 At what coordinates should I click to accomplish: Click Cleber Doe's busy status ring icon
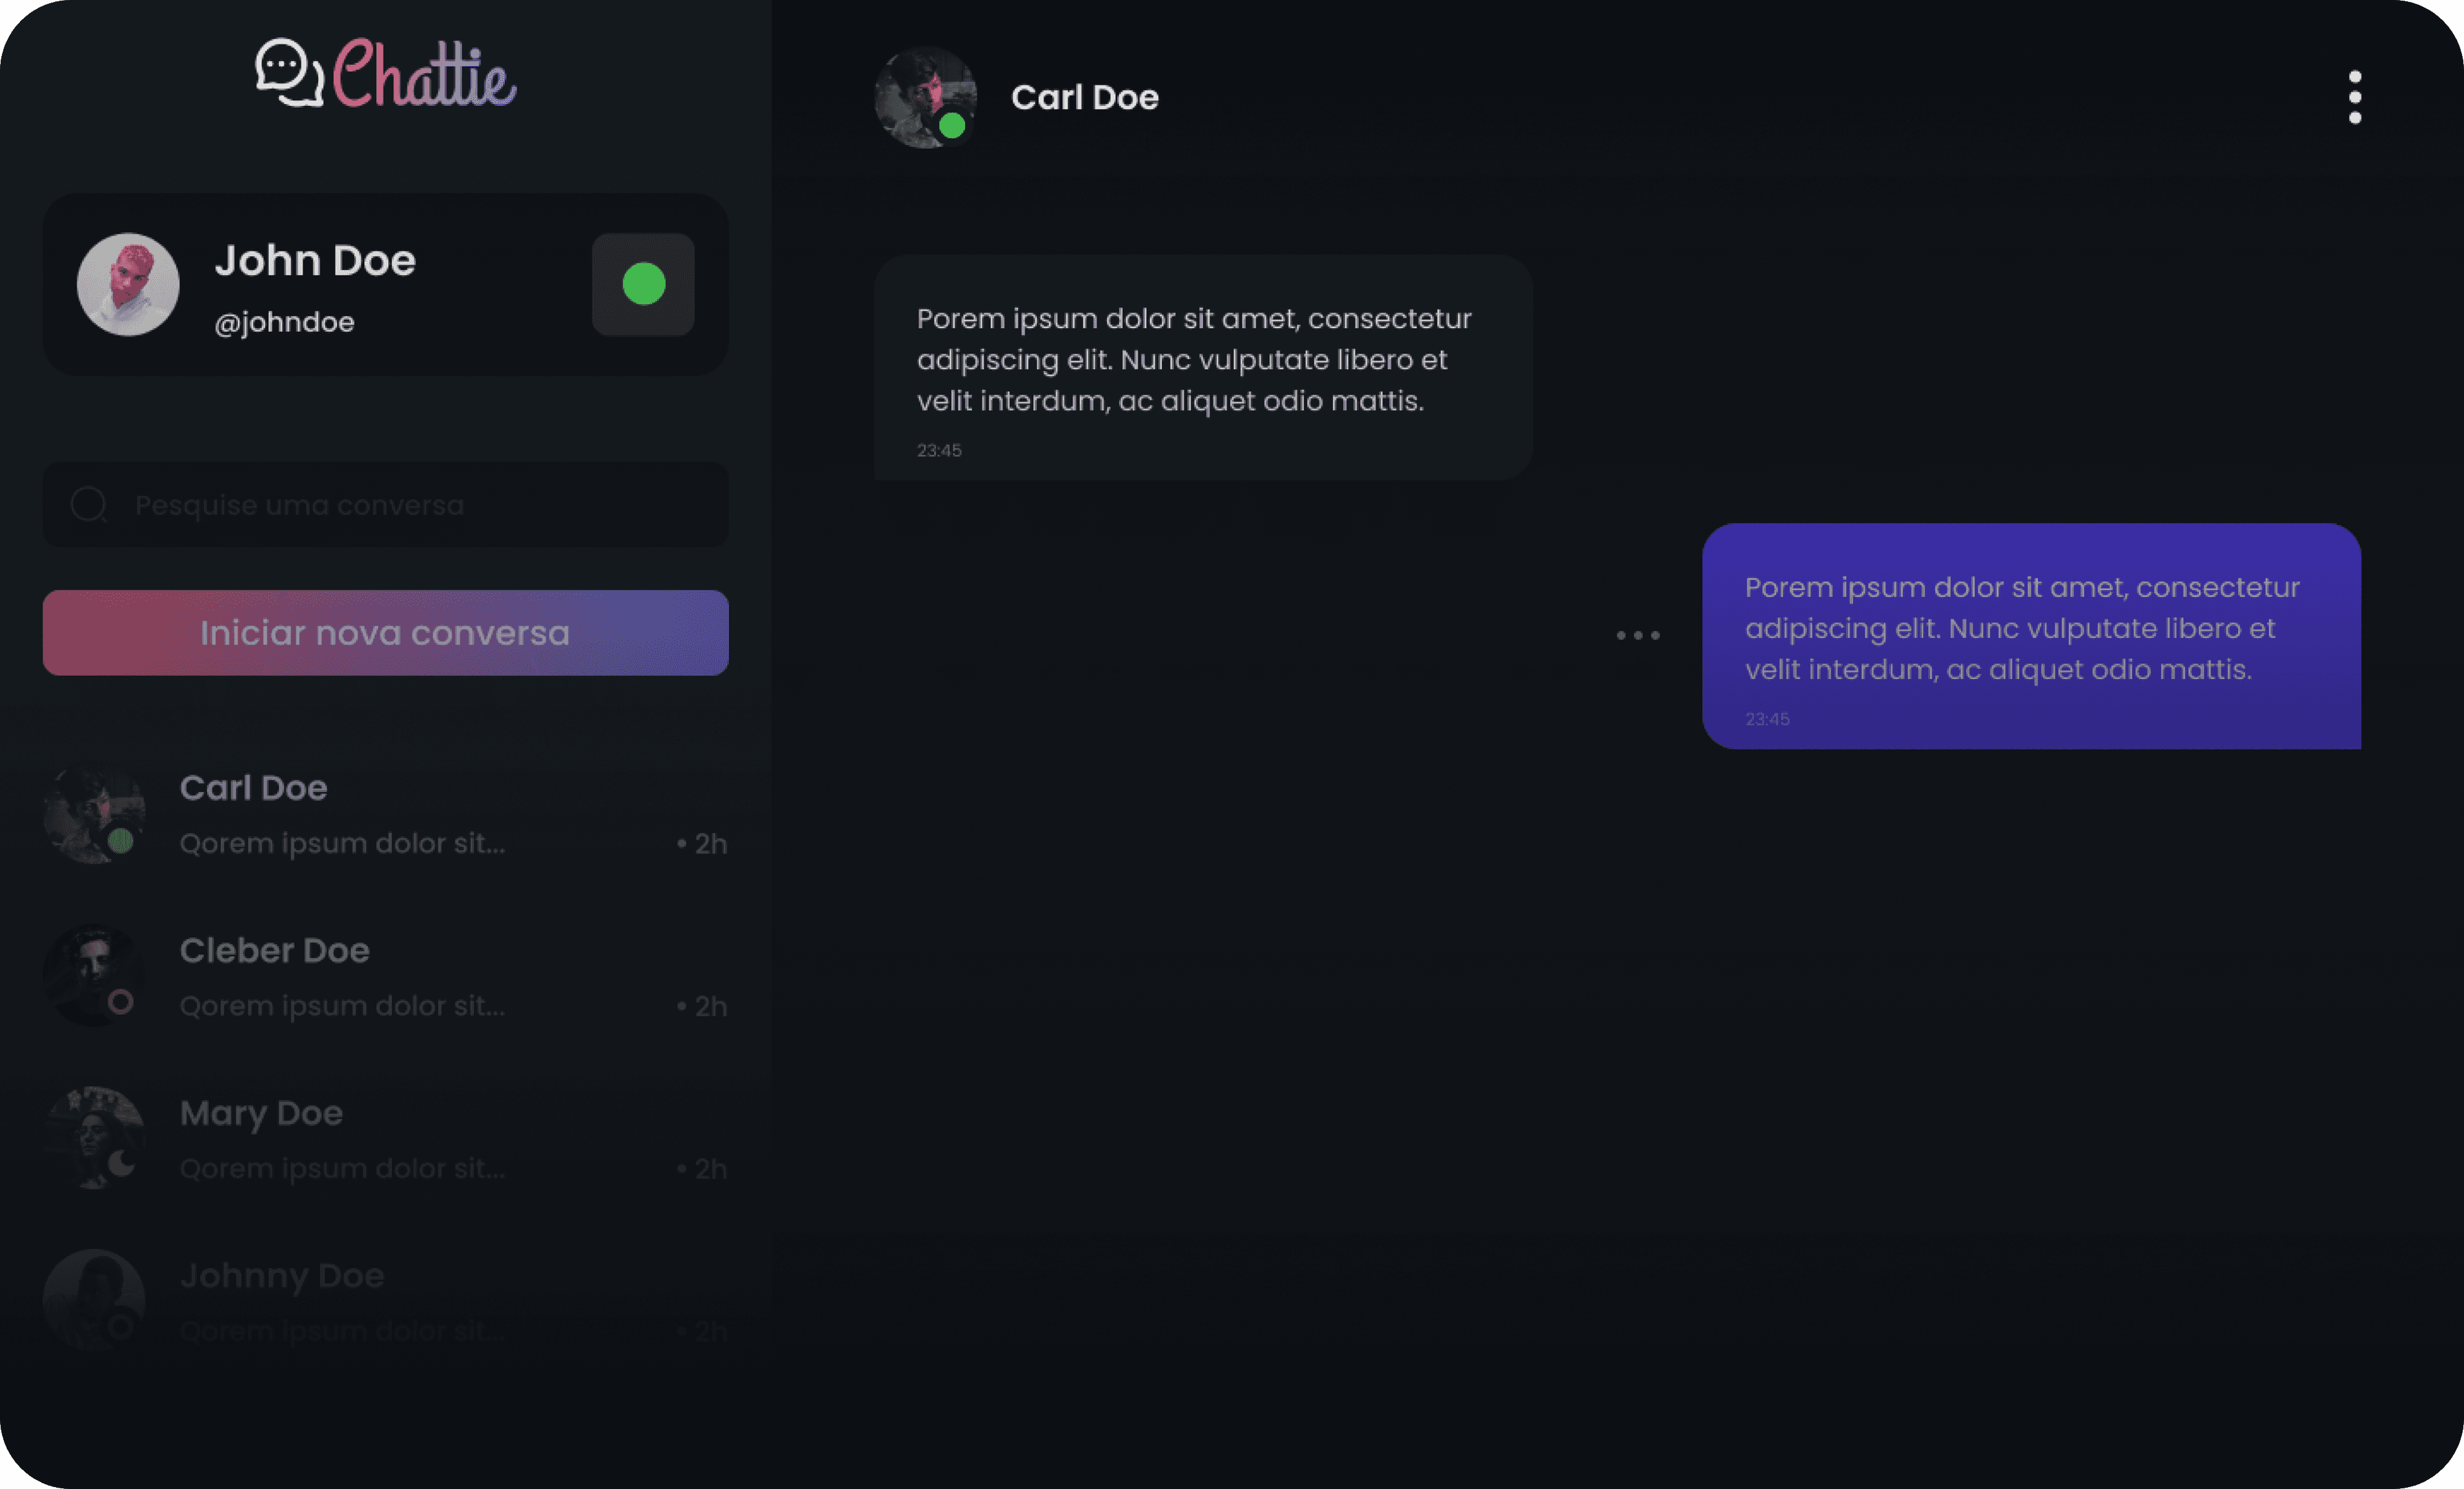pos(121,1001)
